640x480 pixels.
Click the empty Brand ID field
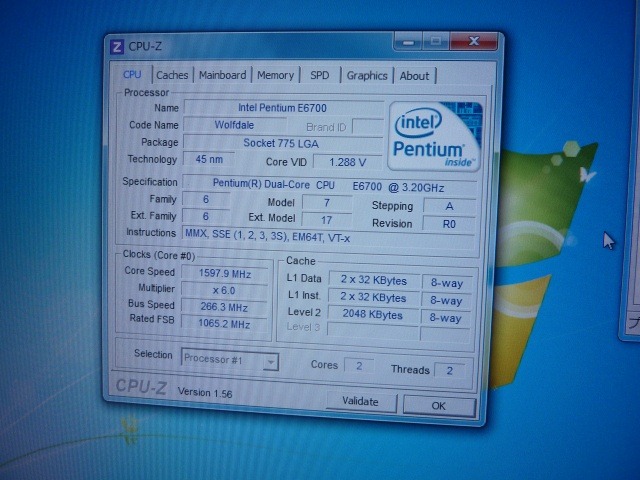coord(368,127)
